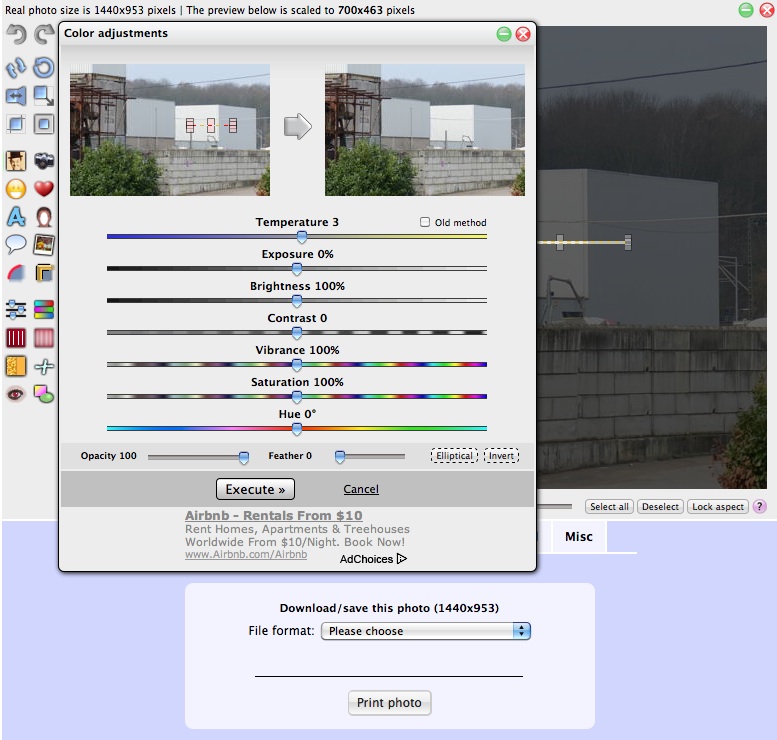Open color adjustments sliders tool
Screen dimensions: 777x740
click(x=16, y=310)
